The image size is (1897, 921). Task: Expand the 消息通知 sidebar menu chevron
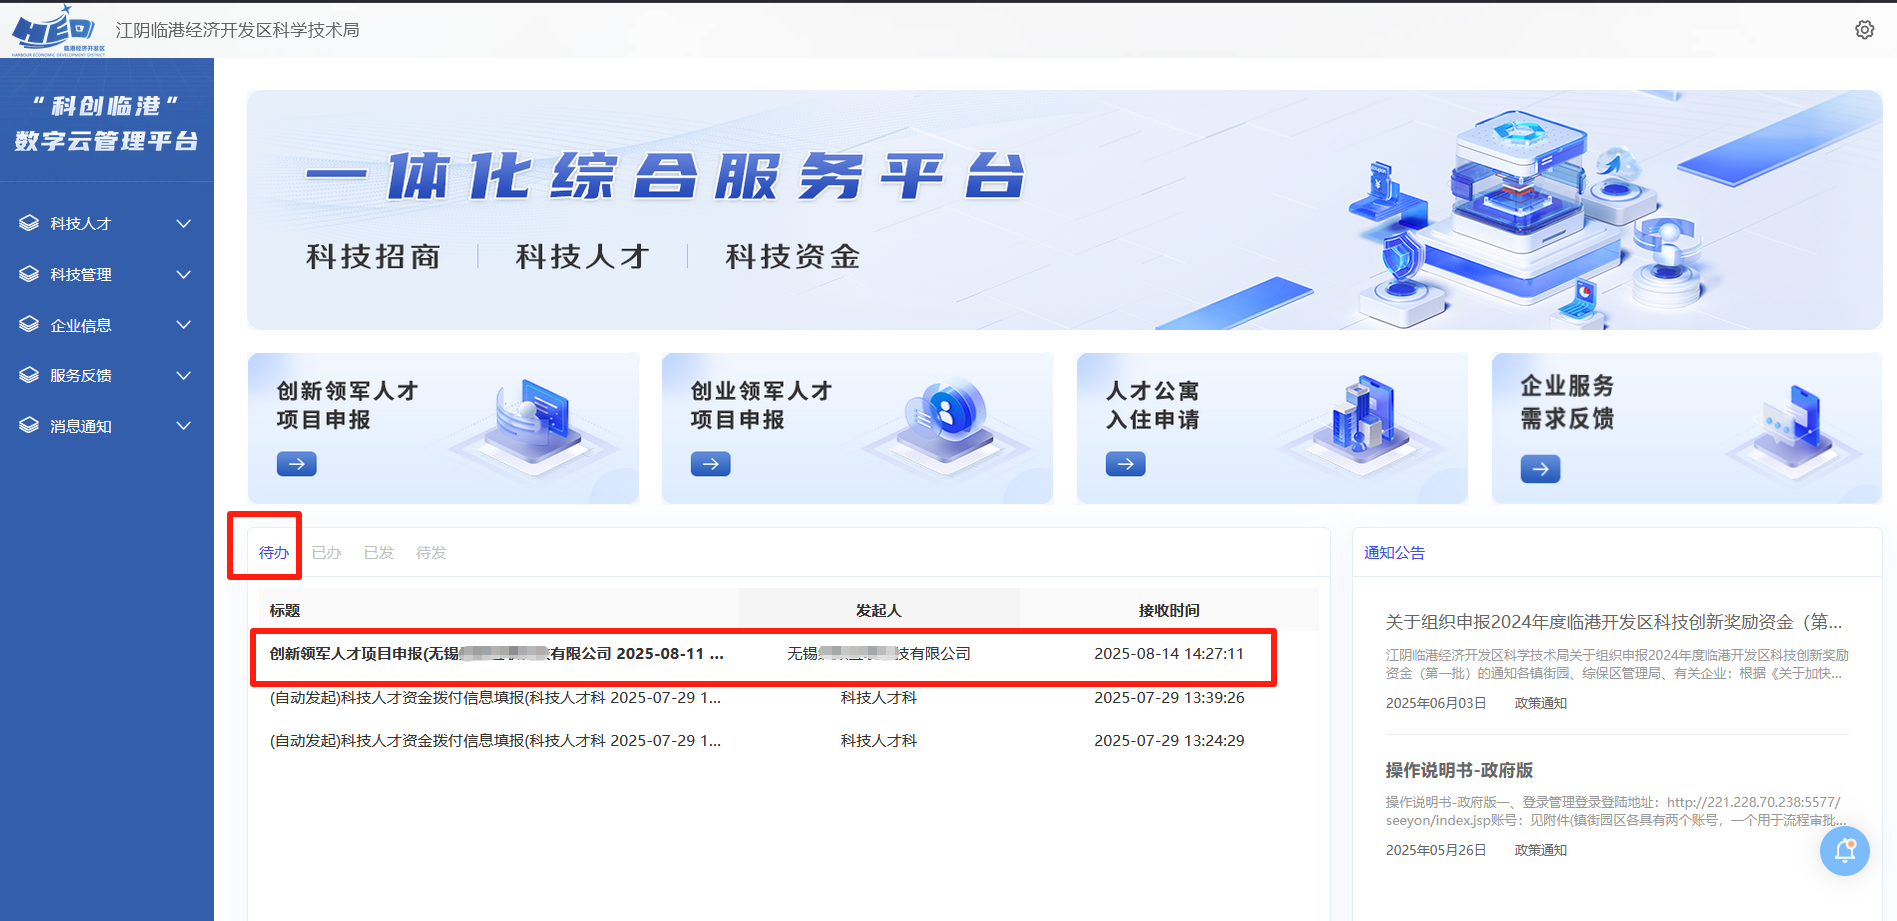tap(184, 426)
